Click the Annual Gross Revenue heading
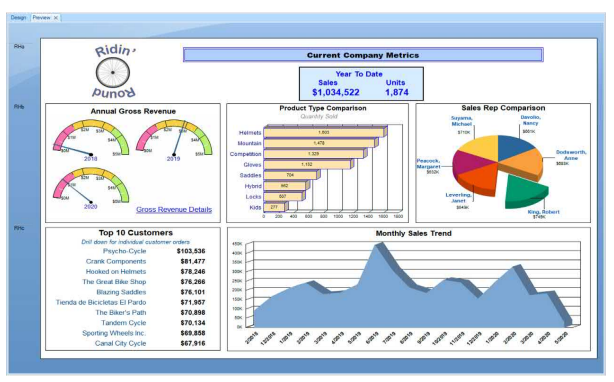Image resolution: width=614 pixels, height=382 pixels. (133, 111)
